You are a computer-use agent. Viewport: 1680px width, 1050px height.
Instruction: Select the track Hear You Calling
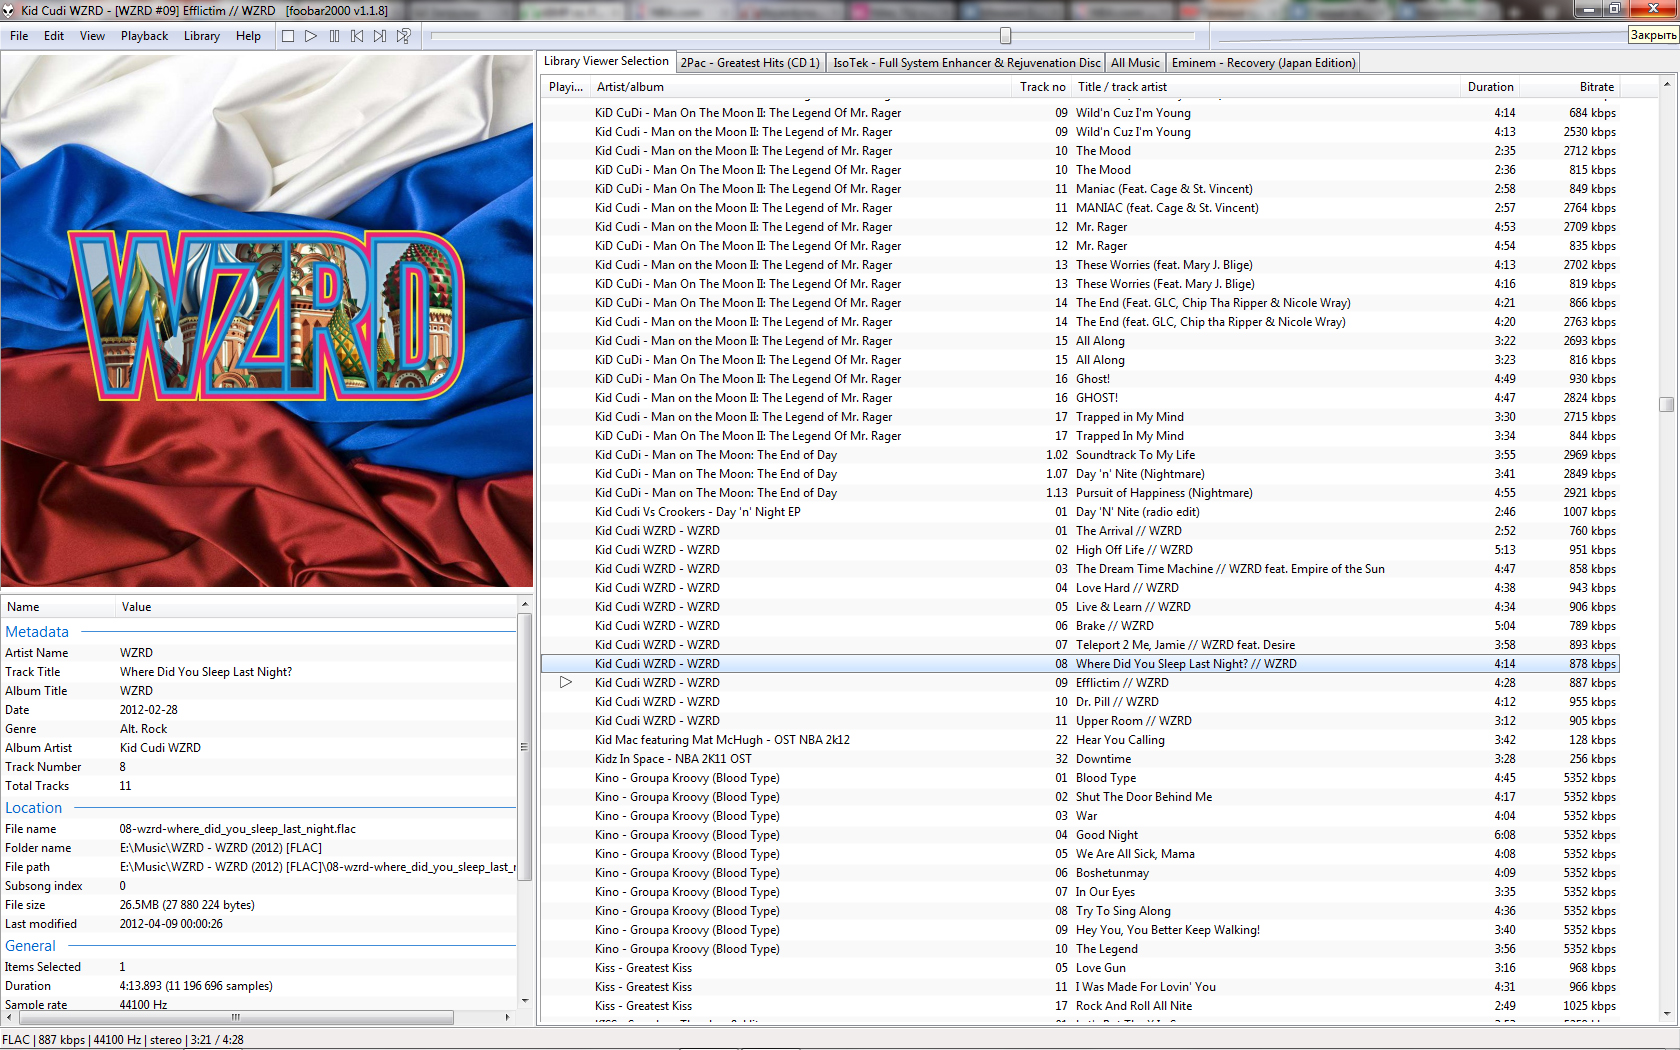pyautogui.click(x=1079, y=740)
